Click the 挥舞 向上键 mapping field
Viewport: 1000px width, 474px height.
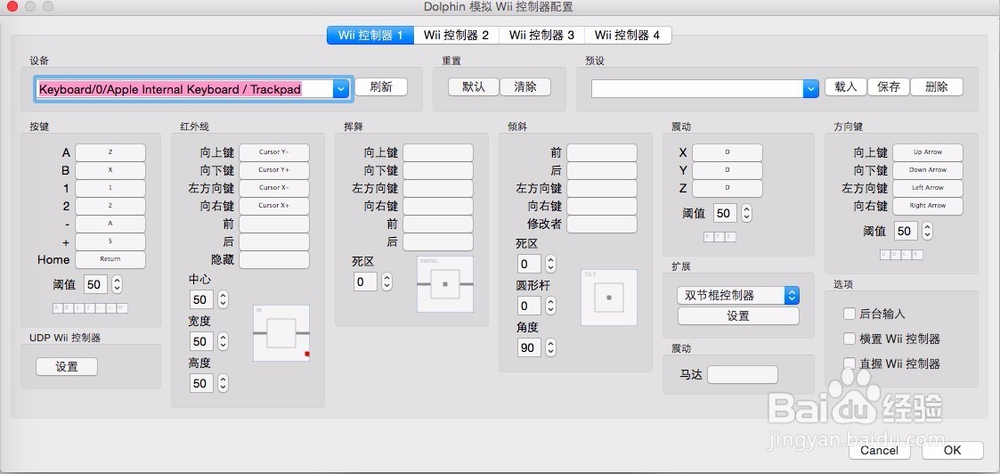tap(438, 152)
